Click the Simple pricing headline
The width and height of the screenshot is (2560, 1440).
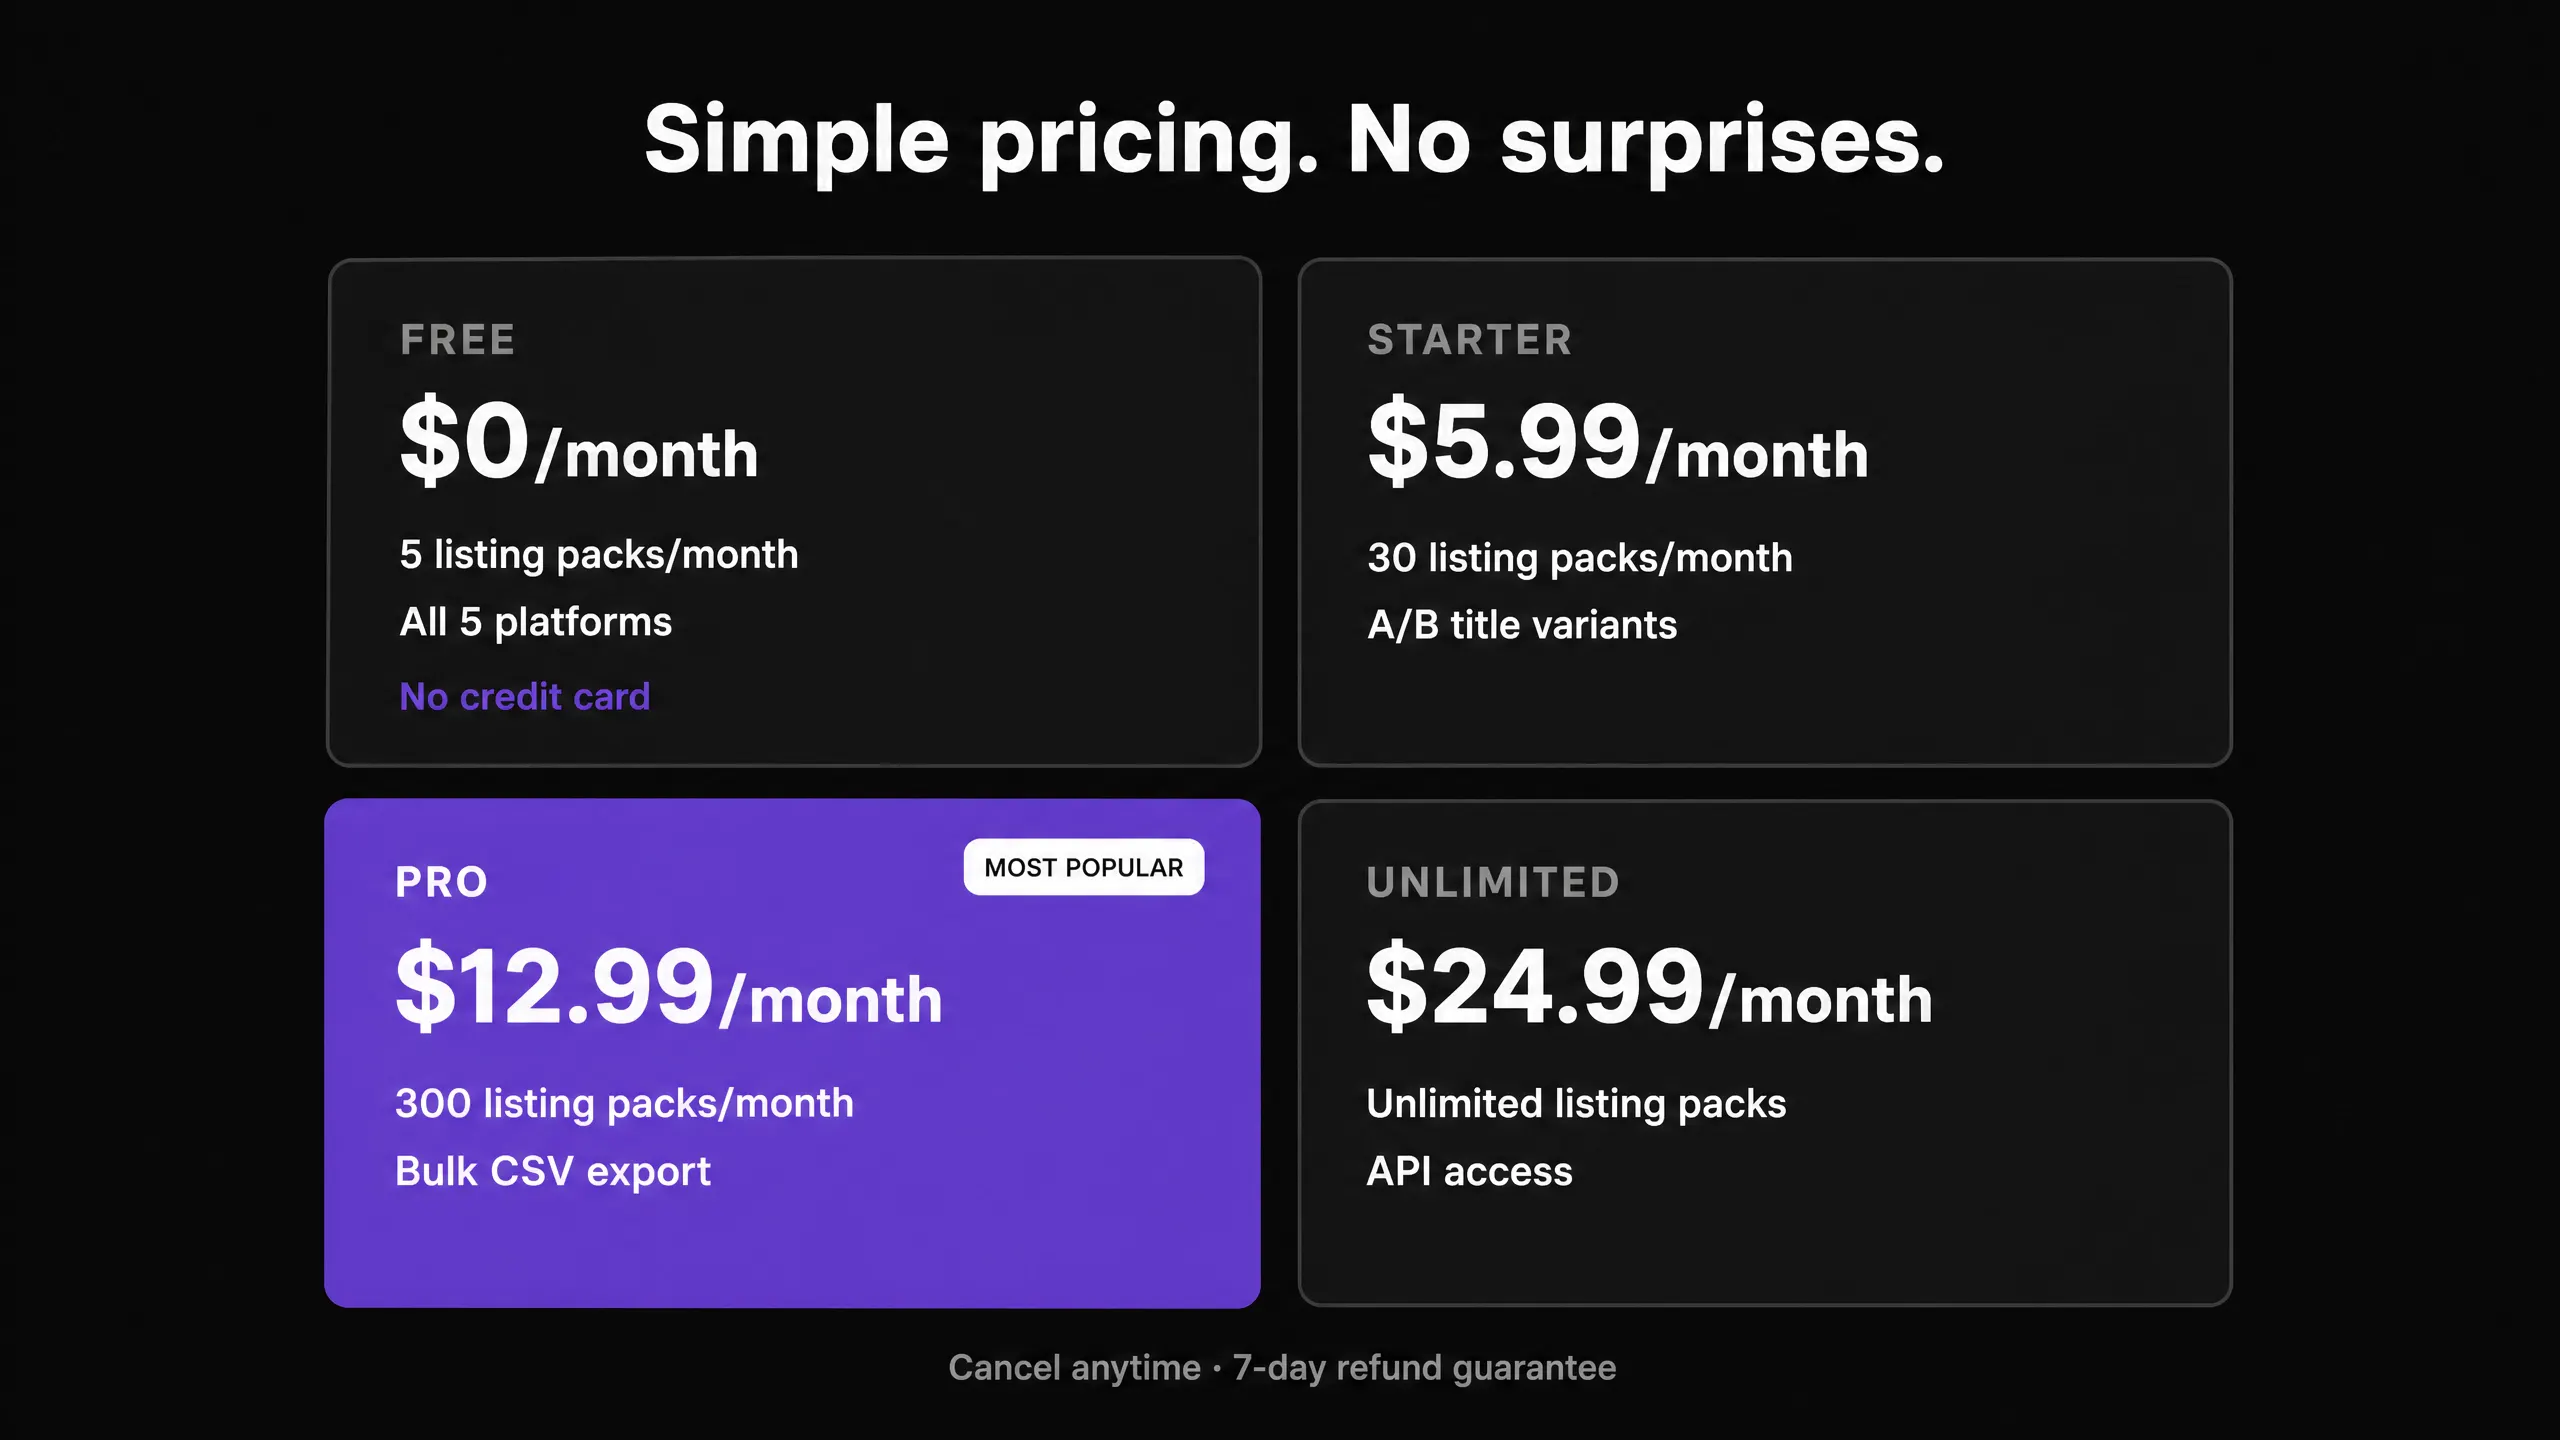click(1294, 142)
